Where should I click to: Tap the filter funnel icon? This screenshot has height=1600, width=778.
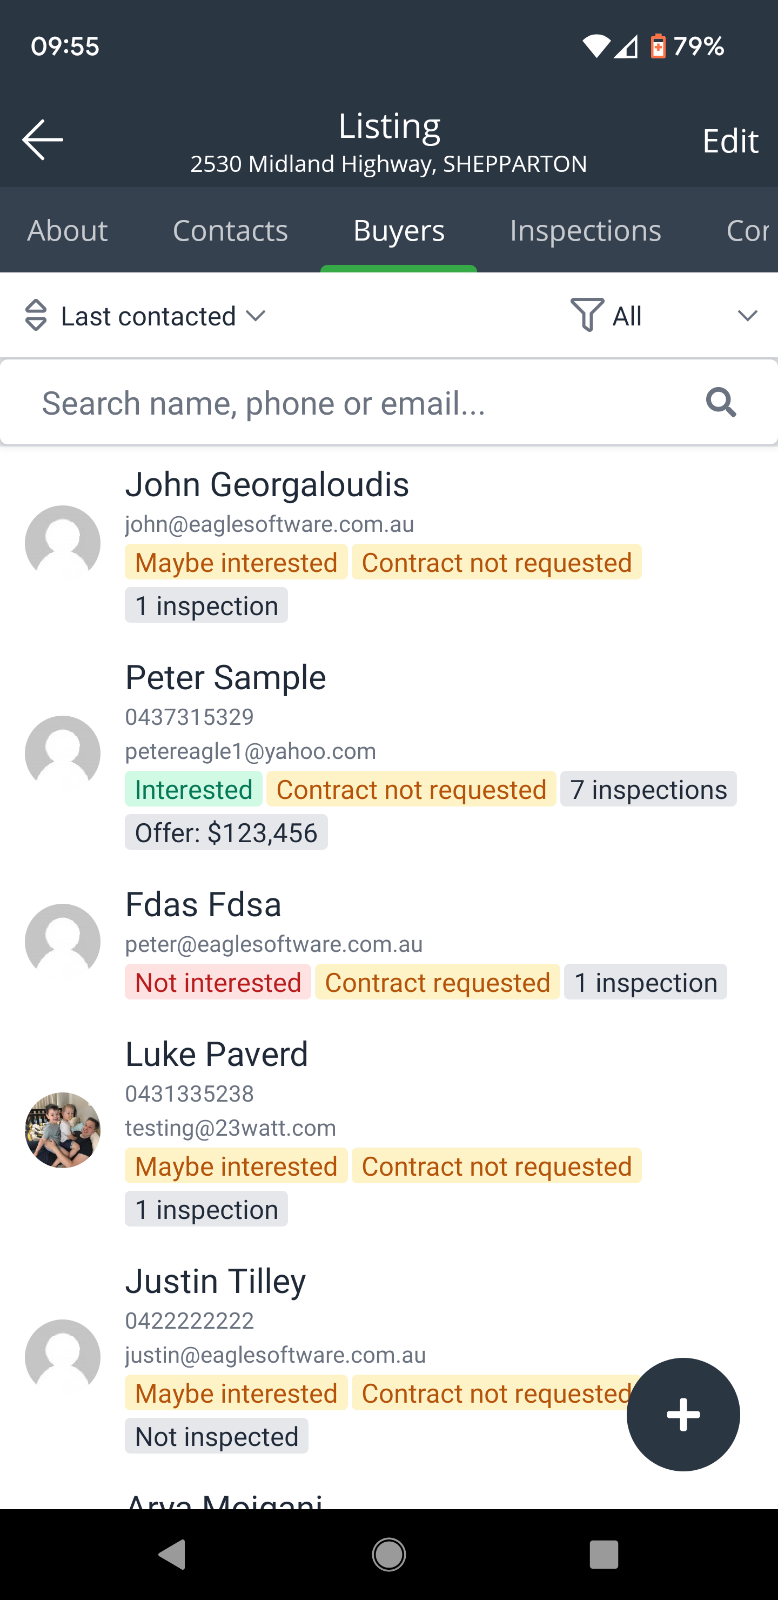(x=587, y=316)
